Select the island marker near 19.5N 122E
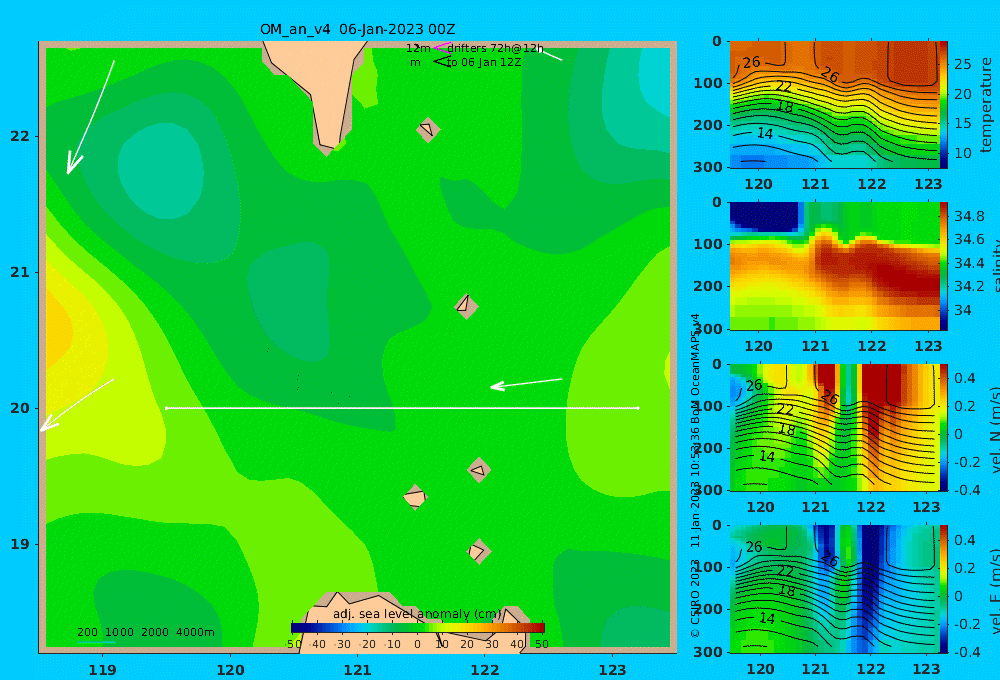This screenshot has height=680, width=1000. pos(479,470)
